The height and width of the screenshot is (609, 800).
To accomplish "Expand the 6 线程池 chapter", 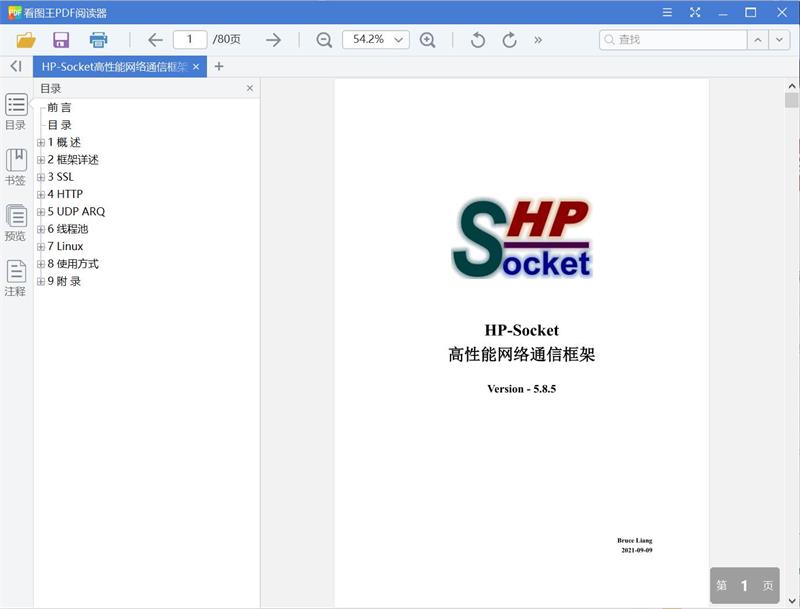I will click(41, 230).
